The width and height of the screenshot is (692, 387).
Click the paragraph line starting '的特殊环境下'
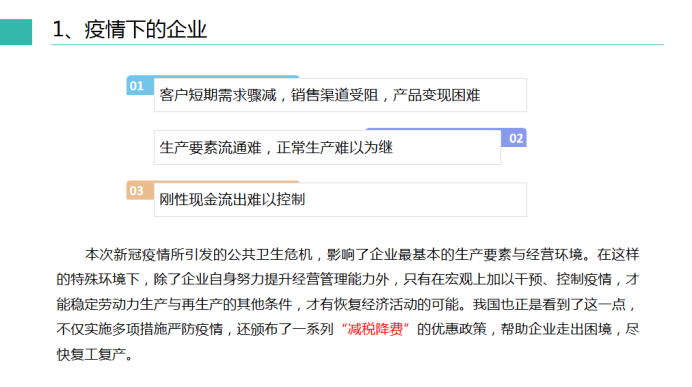pyautogui.click(x=348, y=279)
